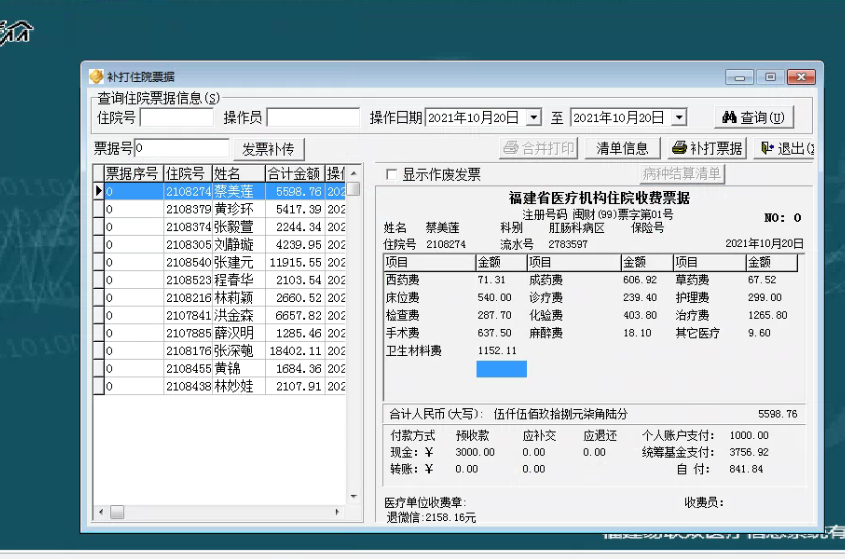The image size is (845, 559).
Task: Click the 病种结算清单 button
Action: (682, 174)
